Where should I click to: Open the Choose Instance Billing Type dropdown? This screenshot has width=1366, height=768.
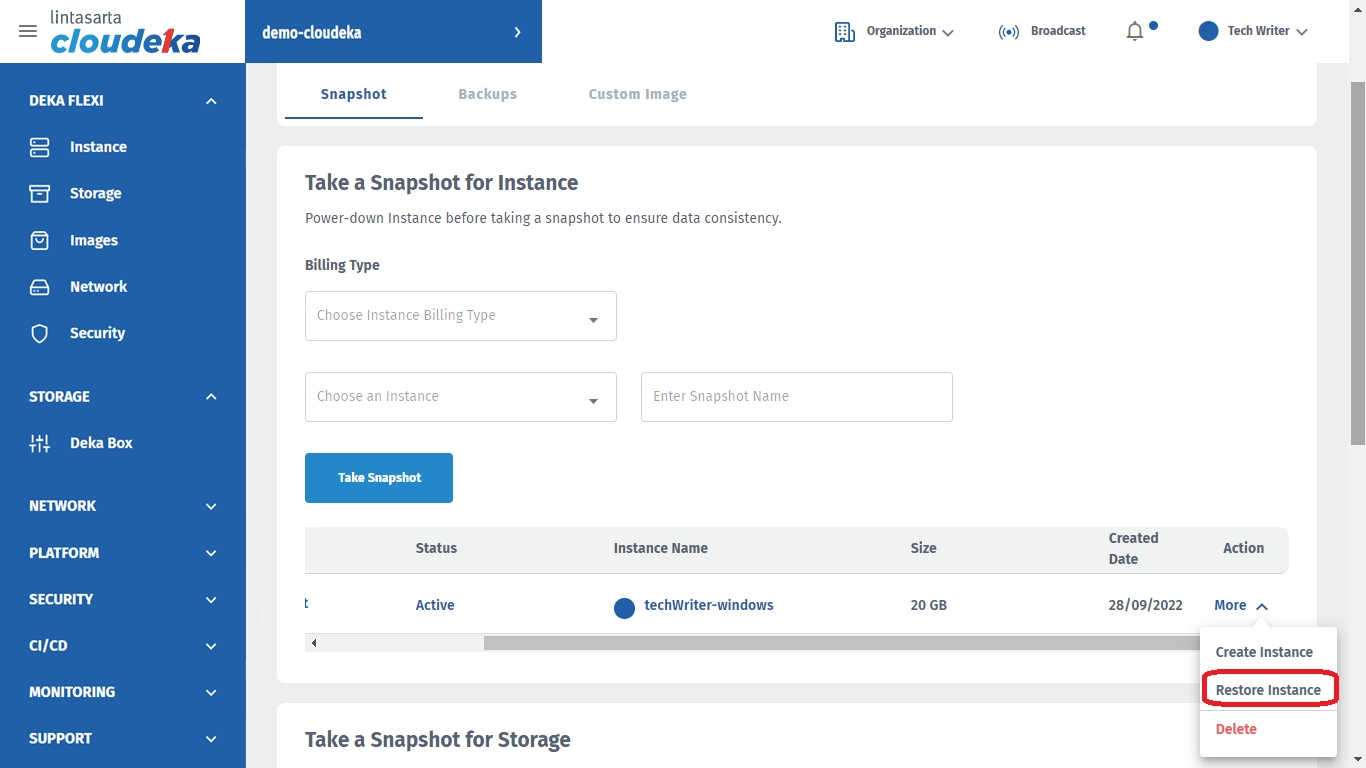coord(460,316)
